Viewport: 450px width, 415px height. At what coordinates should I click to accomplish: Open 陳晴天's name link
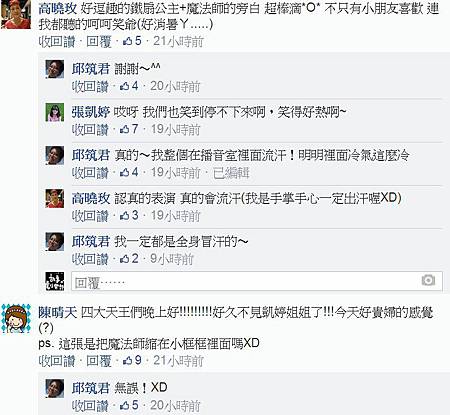pyautogui.click(x=57, y=313)
